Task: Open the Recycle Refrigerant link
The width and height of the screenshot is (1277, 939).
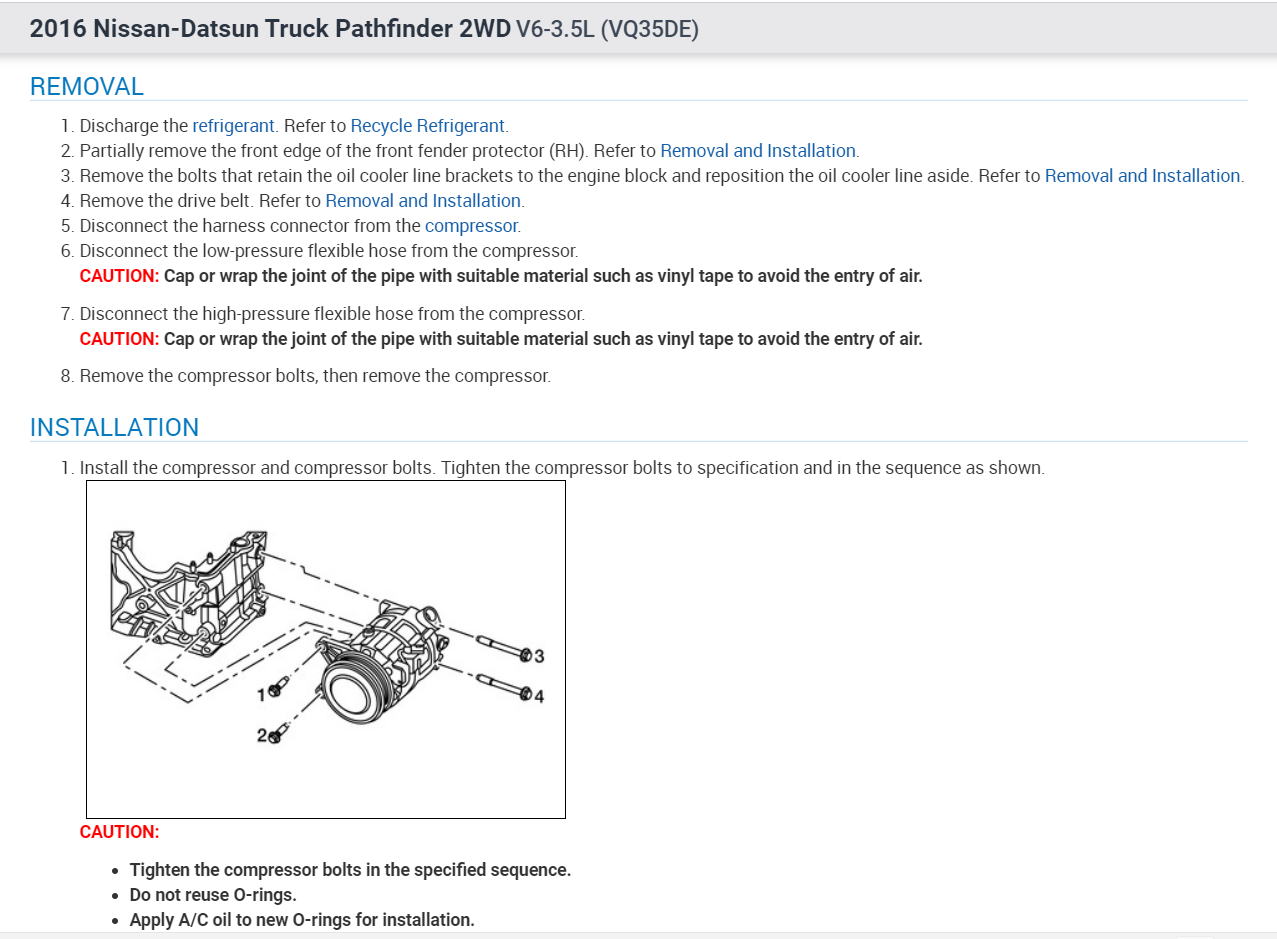Action: 427,126
